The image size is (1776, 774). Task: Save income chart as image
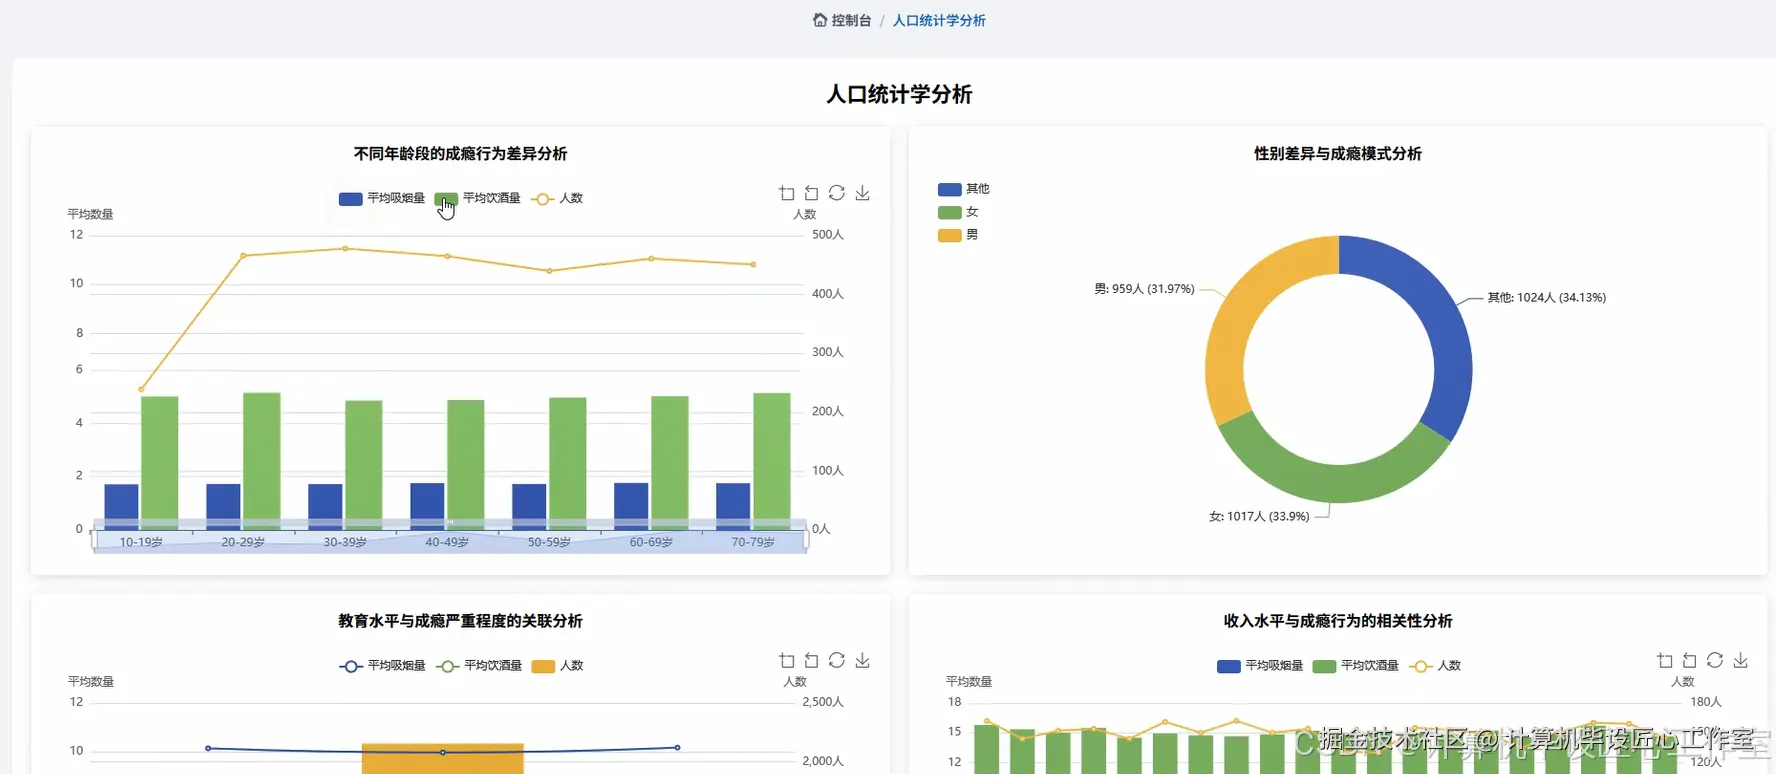coord(1740,660)
